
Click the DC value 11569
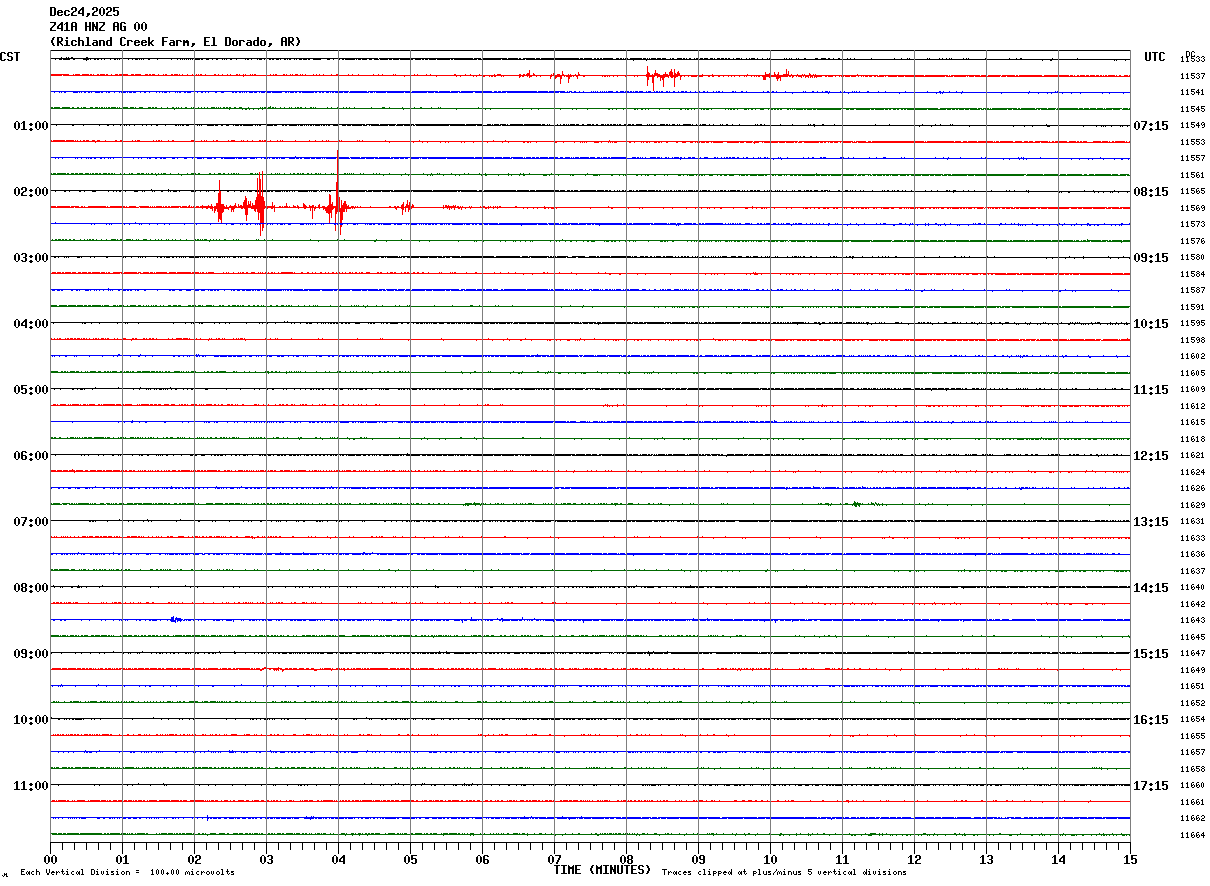(1192, 208)
